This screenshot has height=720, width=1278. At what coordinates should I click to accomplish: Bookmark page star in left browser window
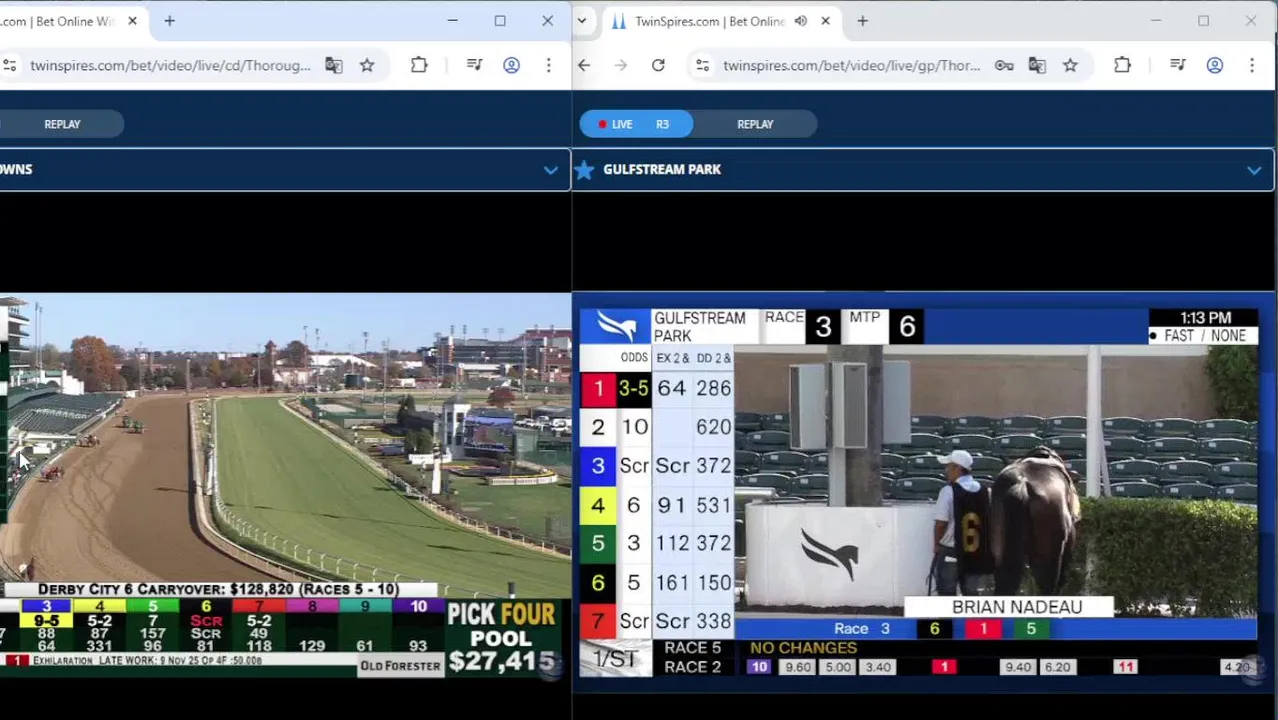click(x=367, y=65)
